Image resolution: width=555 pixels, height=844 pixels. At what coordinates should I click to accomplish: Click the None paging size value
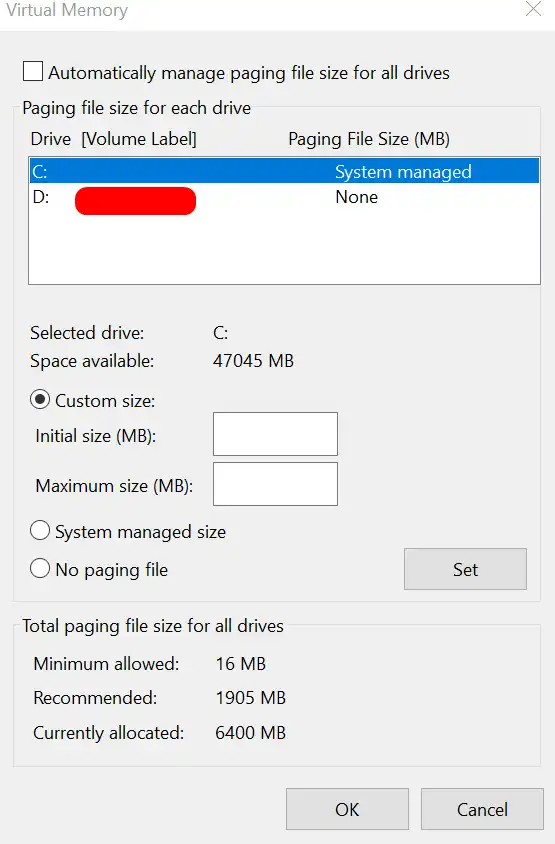pos(356,197)
